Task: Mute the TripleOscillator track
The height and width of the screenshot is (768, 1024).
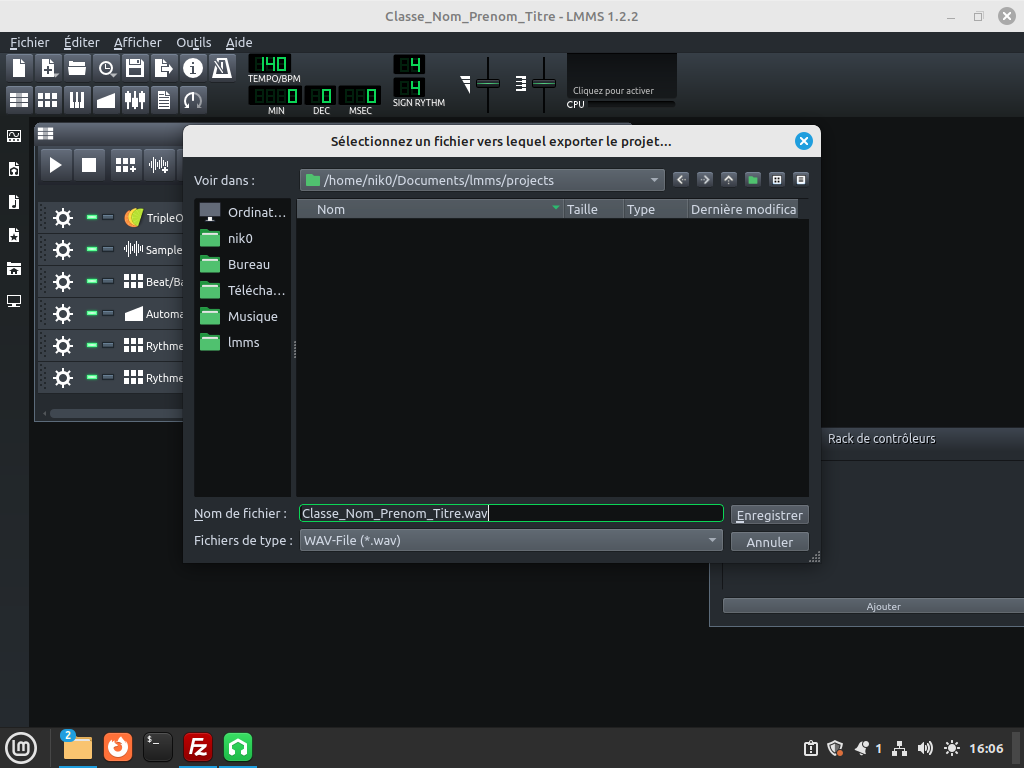Action: point(92,217)
